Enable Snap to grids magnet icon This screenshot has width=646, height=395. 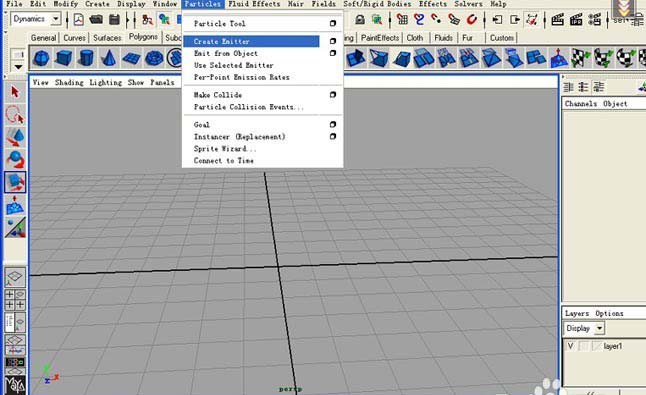tap(402, 19)
